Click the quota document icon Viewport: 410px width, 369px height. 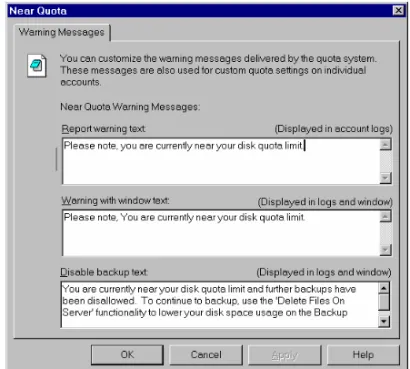(37, 65)
